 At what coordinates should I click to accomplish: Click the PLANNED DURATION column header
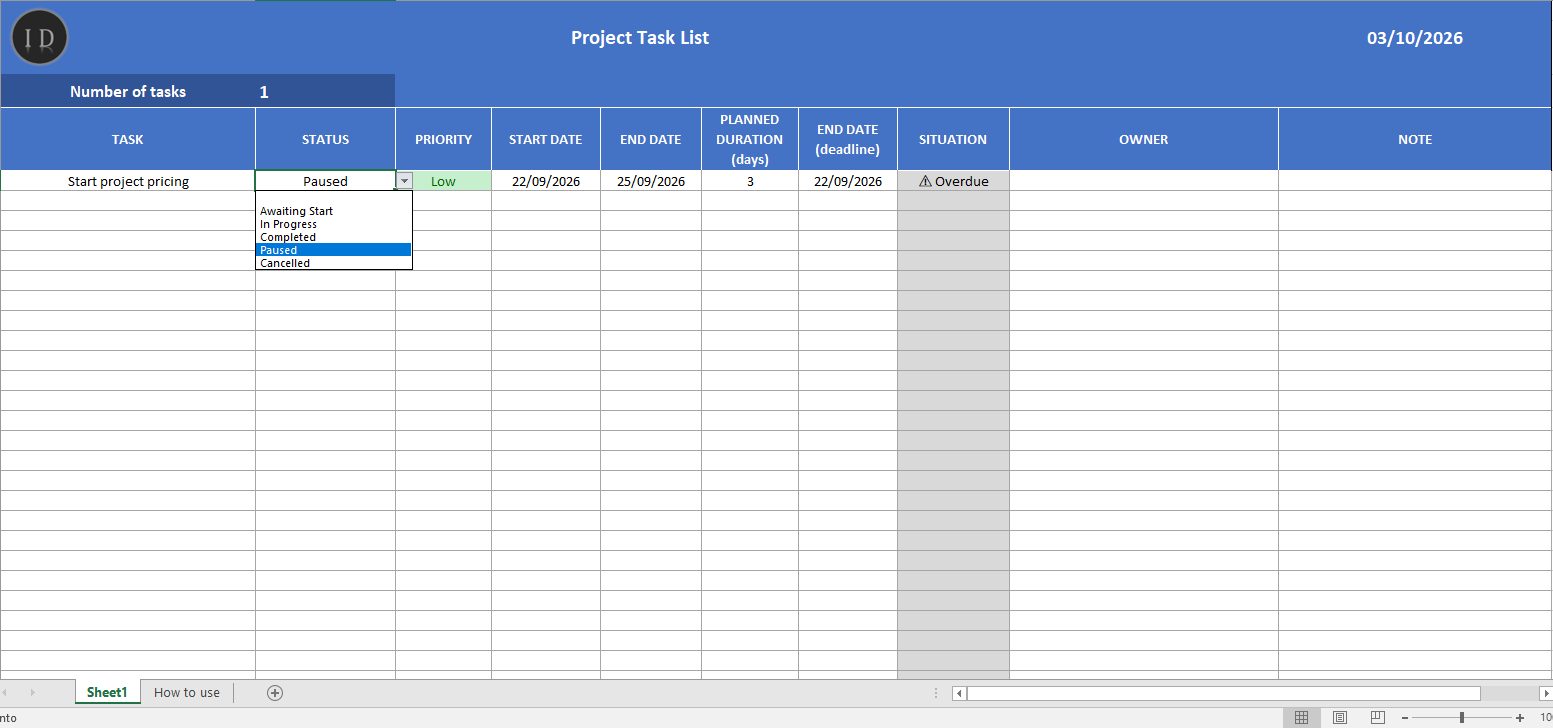750,139
